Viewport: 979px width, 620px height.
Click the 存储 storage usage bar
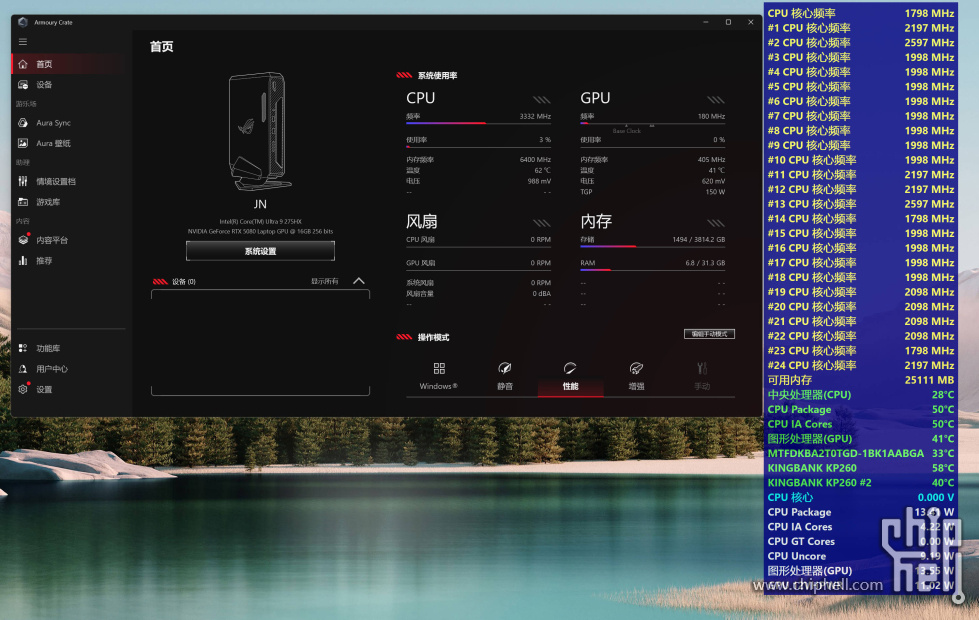pyautogui.click(x=652, y=247)
